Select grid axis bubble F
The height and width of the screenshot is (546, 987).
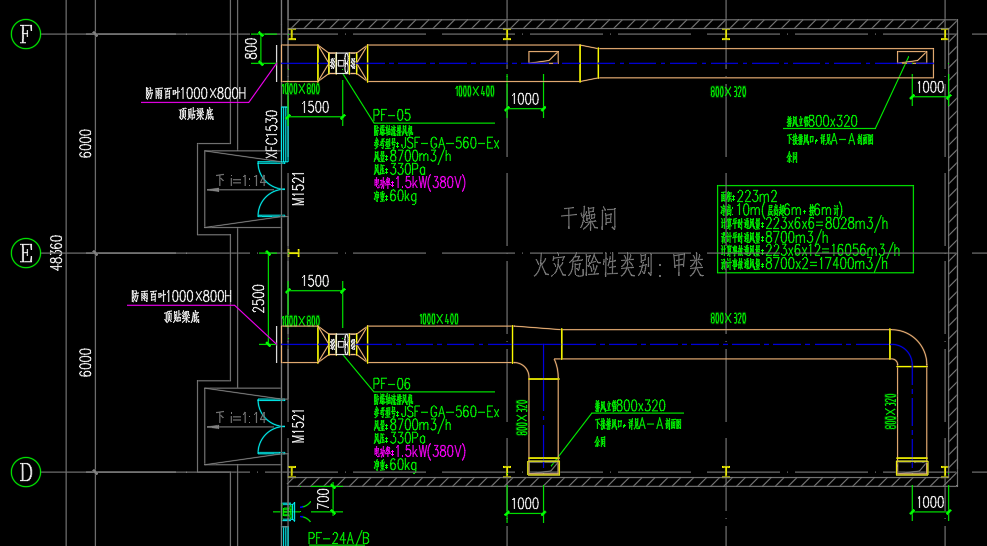(25, 35)
